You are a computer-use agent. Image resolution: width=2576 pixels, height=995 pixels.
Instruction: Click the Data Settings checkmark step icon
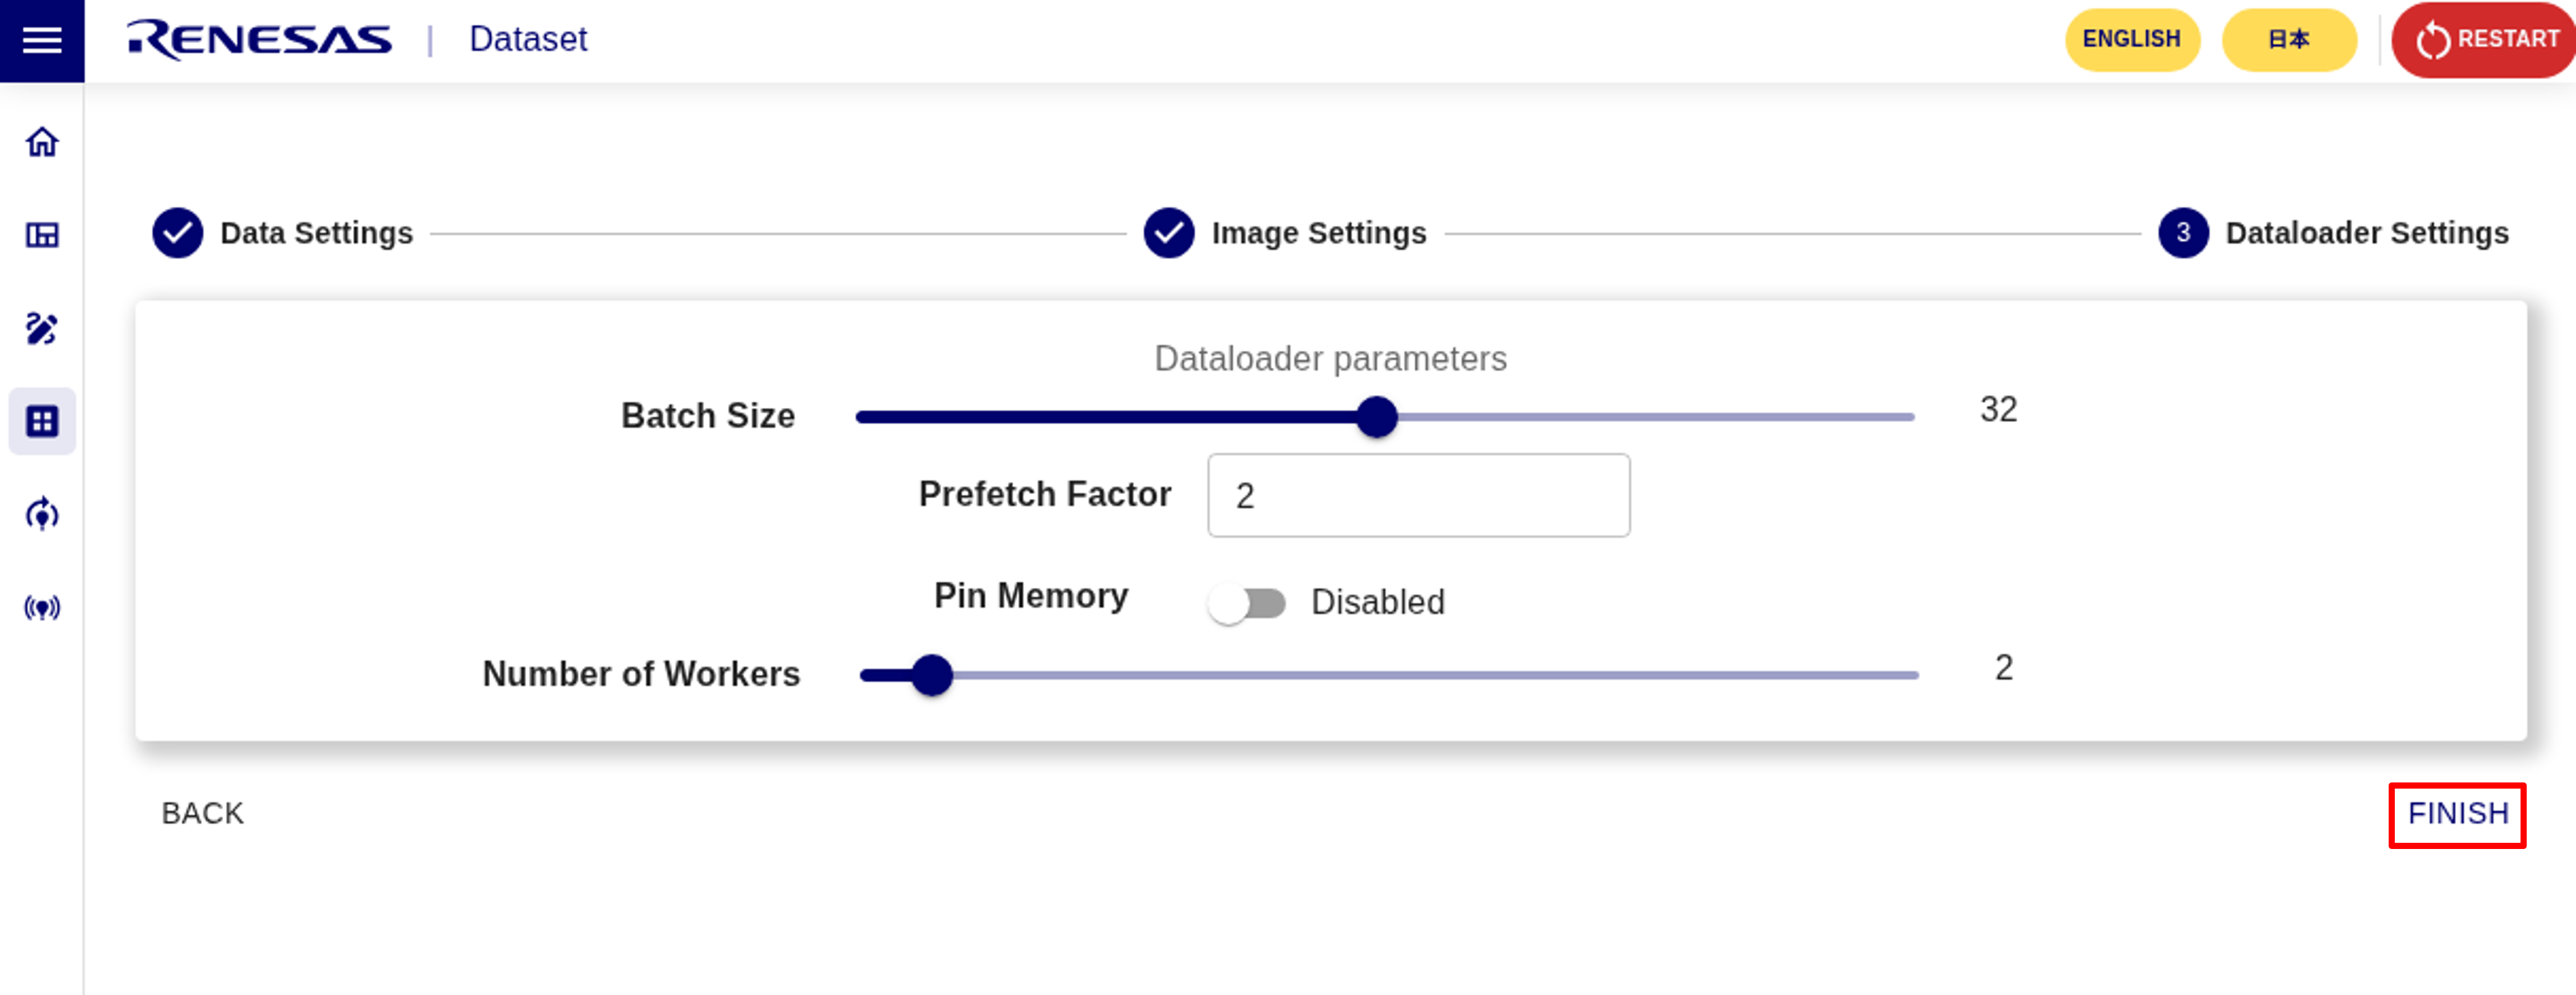coord(177,233)
